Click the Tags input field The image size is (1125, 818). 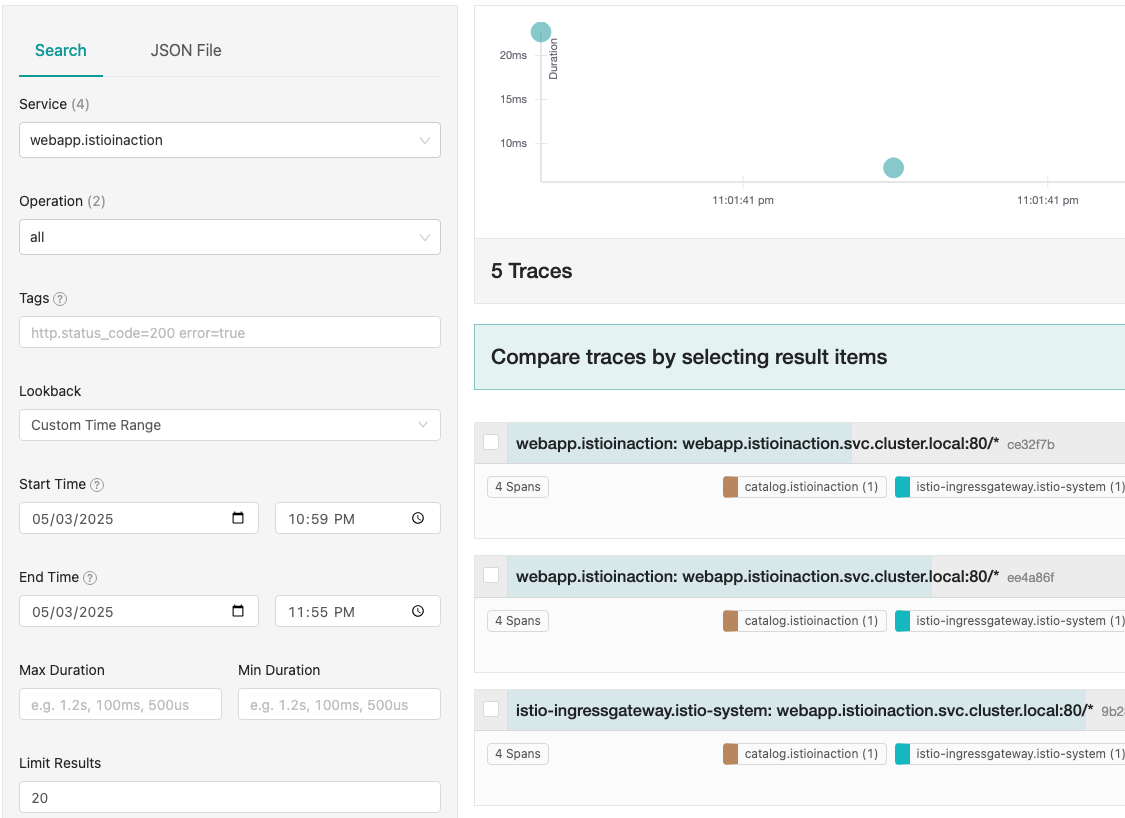(230, 332)
